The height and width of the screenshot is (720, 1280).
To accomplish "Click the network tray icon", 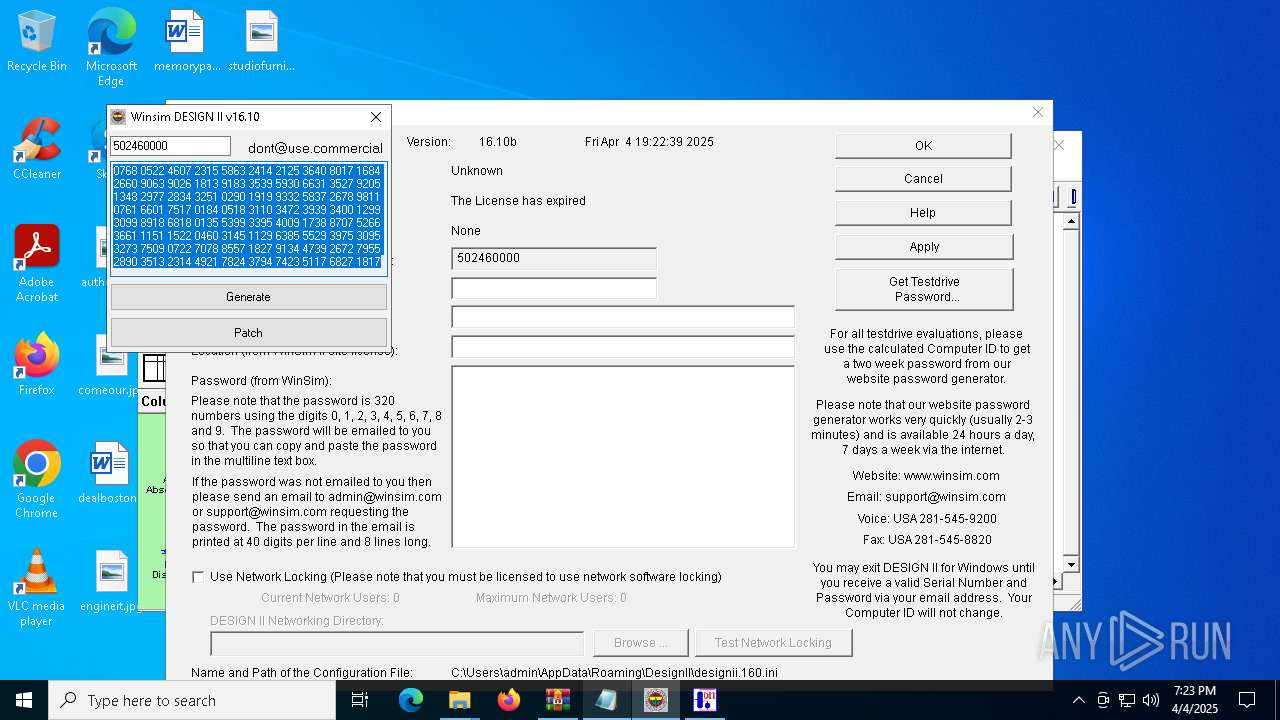I will 1127,700.
